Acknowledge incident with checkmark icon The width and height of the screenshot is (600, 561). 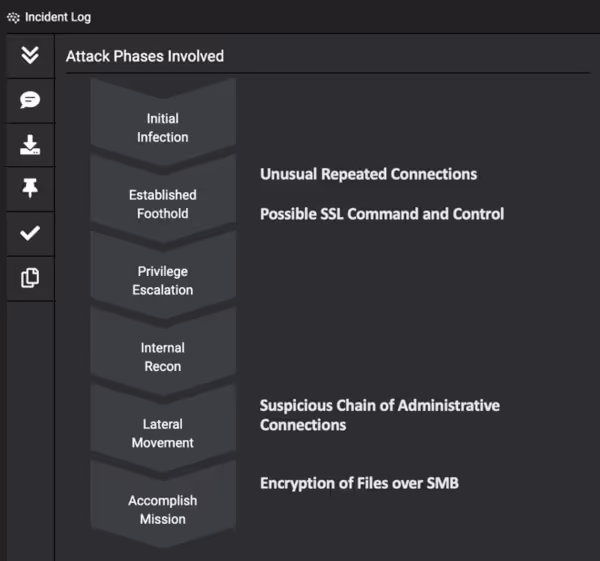coord(30,233)
